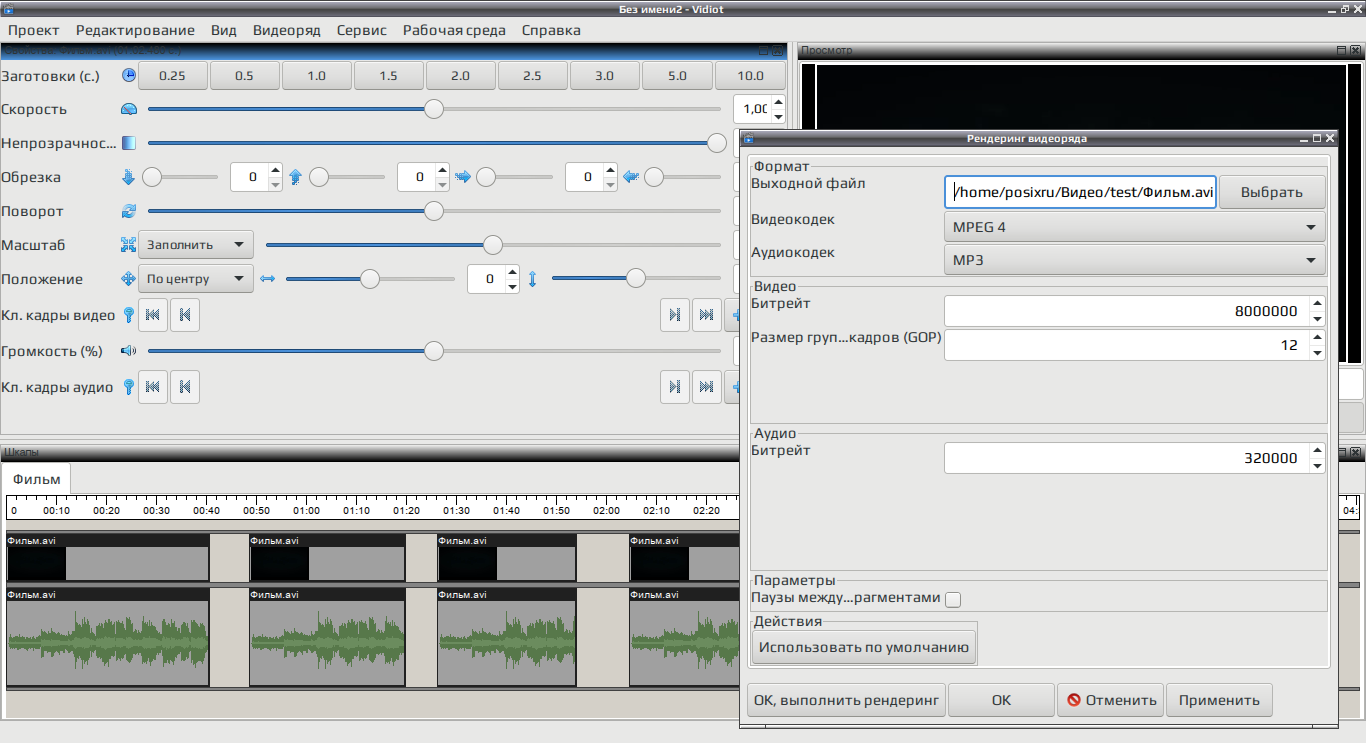Click the Выбрать output file button
The width and height of the screenshot is (1366, 743).
(1272, 192)
